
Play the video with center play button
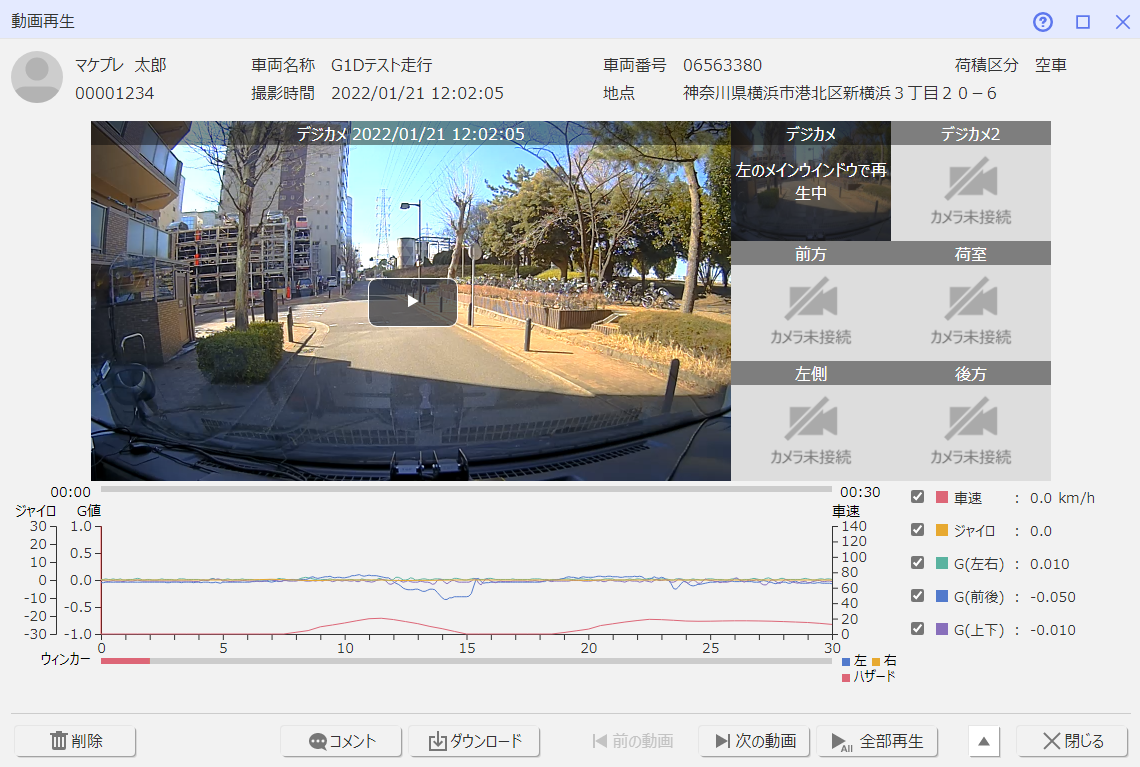click(x=412, y=302)
